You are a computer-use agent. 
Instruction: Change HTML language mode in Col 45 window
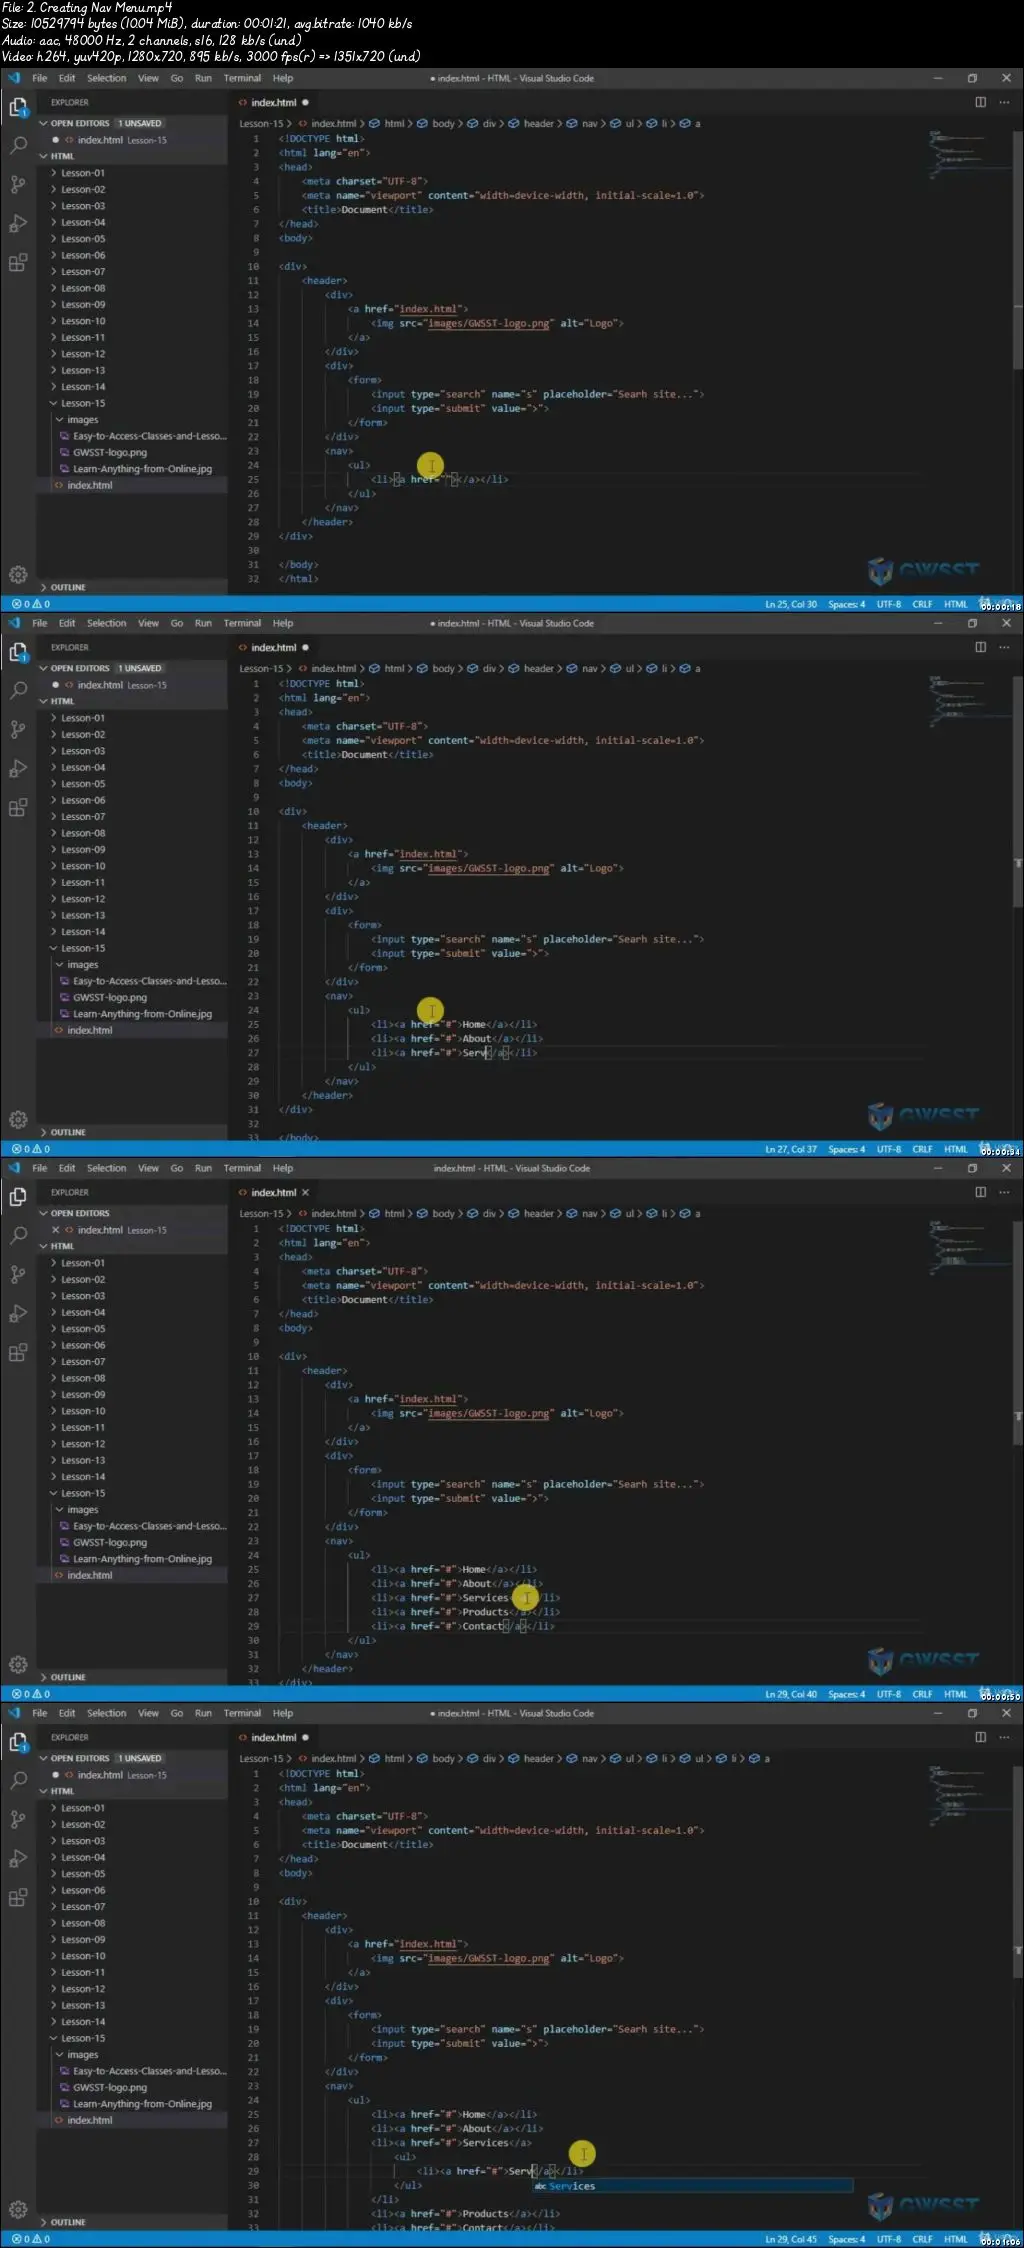(956, 2239)
